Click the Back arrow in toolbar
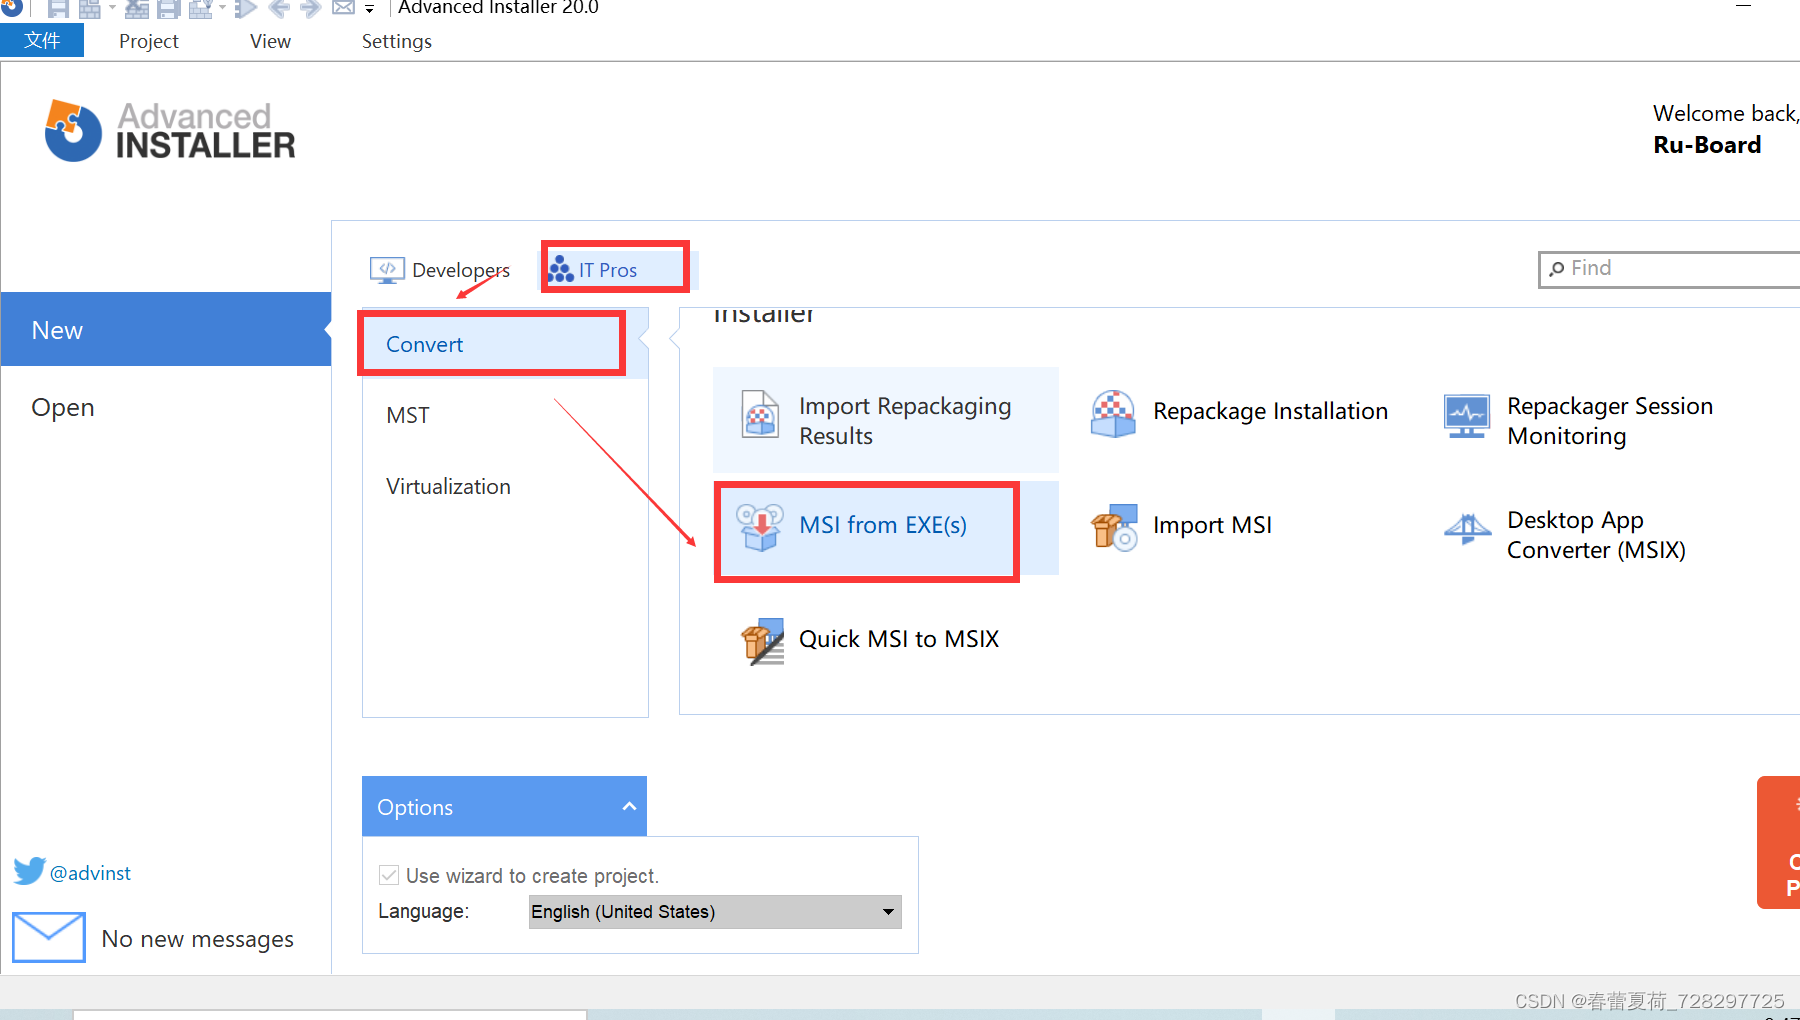 [x=279, y=9]
